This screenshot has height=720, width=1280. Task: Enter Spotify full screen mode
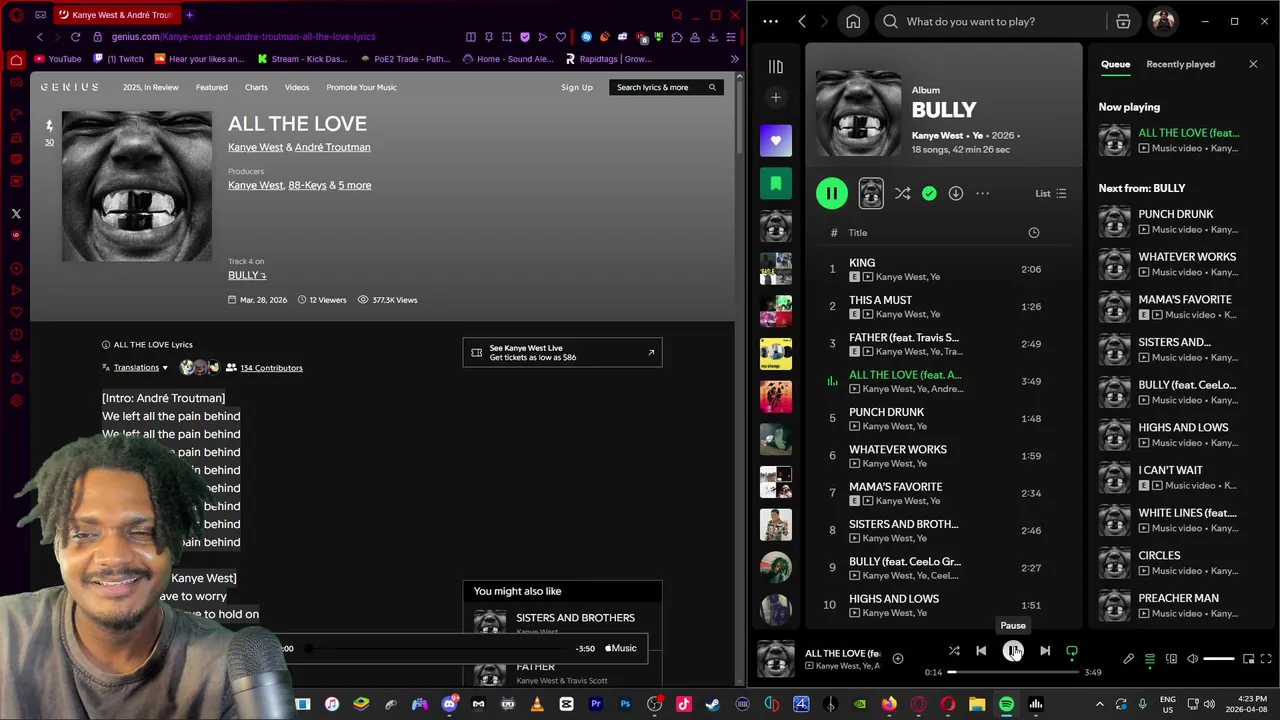point(1266,659)
